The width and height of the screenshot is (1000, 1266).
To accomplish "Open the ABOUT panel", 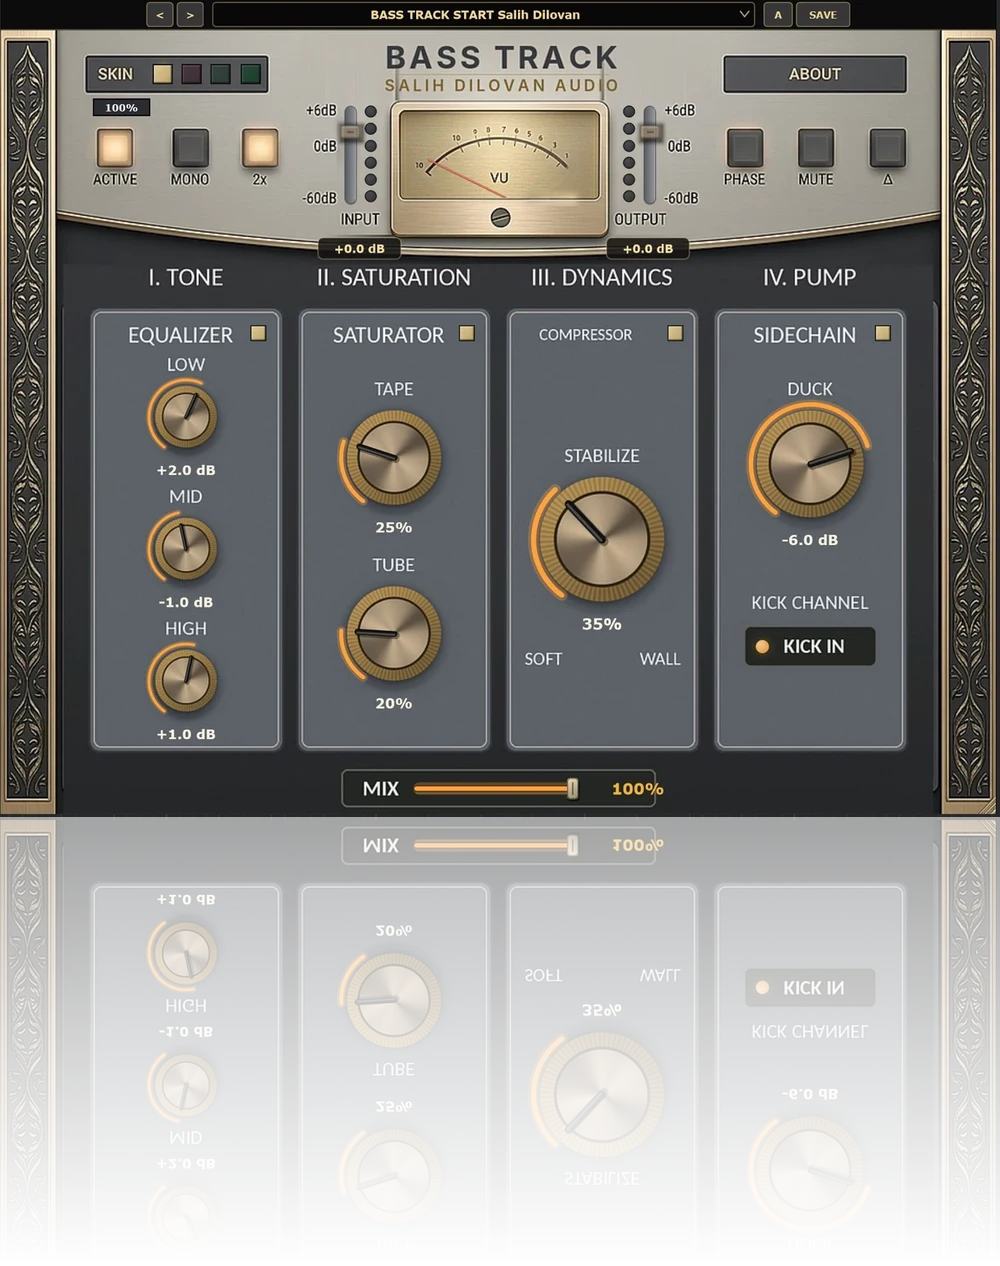I will (x=815, y=74).
